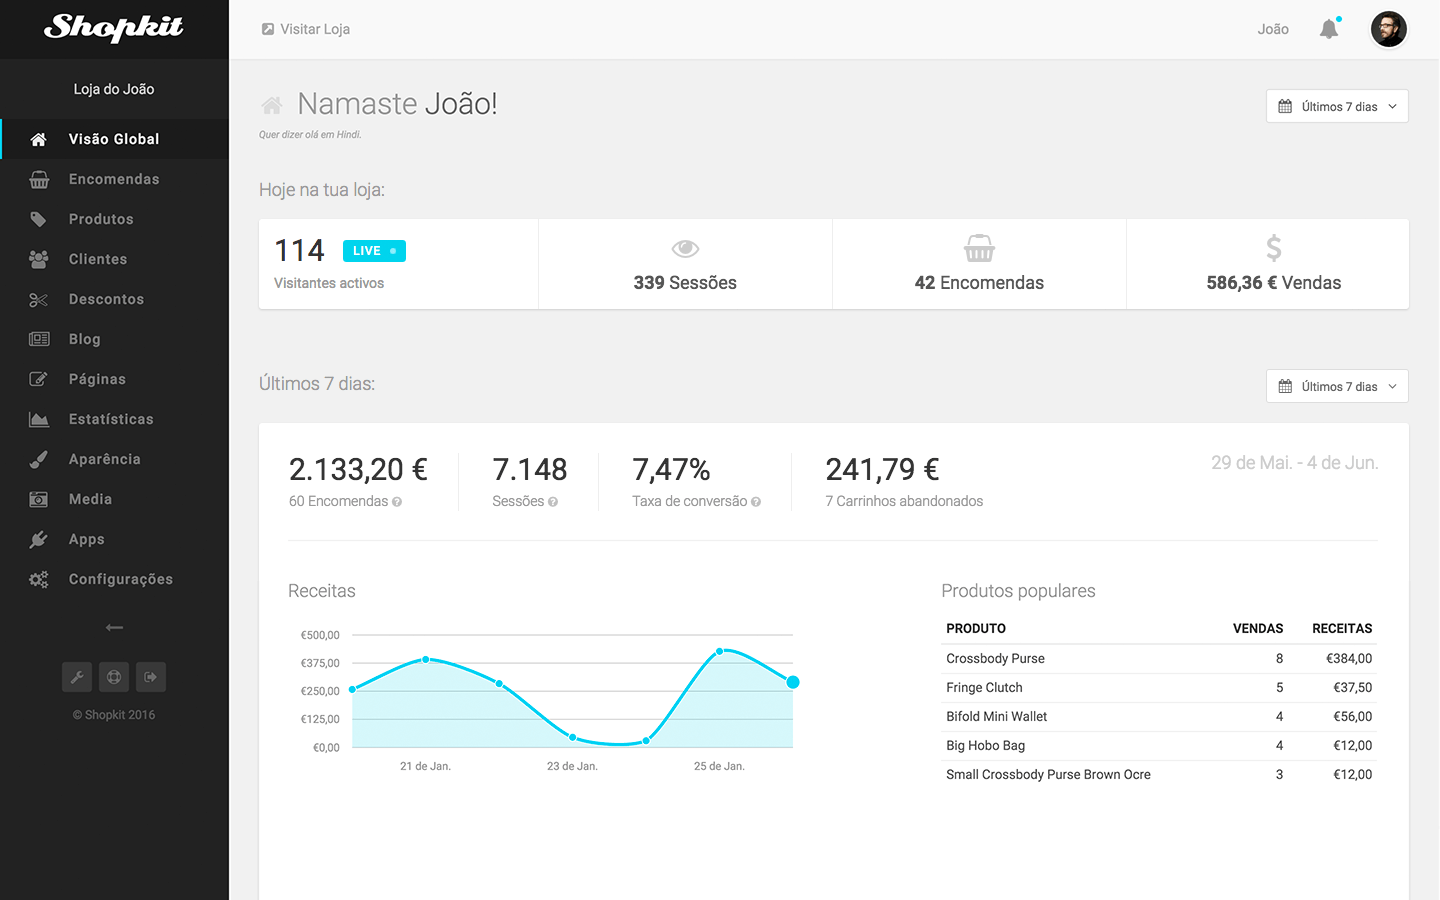The image size is (1440, 900).
Task: Click the Aparência brush icon
Action: coord(38,459)
